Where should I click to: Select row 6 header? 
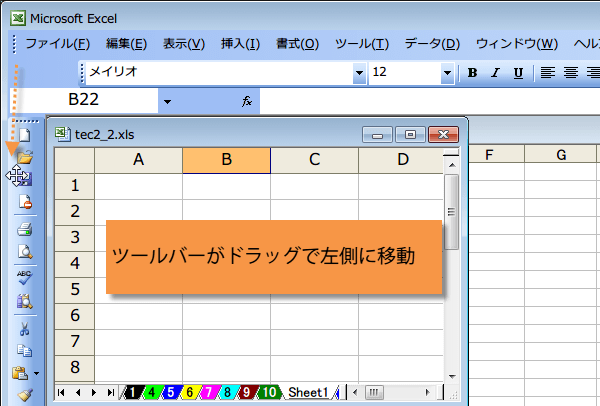coord(75,316)
